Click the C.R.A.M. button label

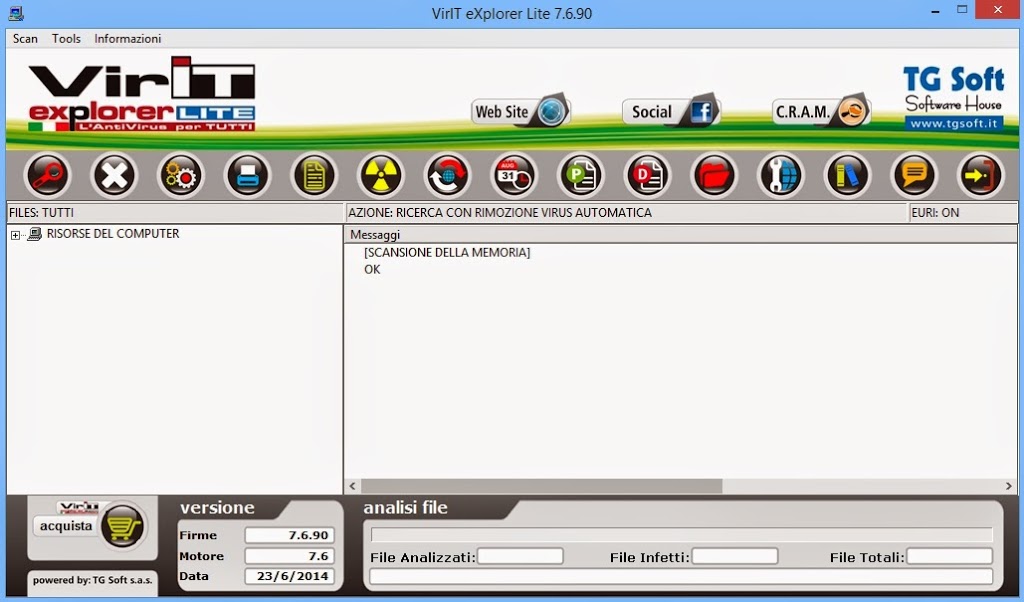click(803, 112)
